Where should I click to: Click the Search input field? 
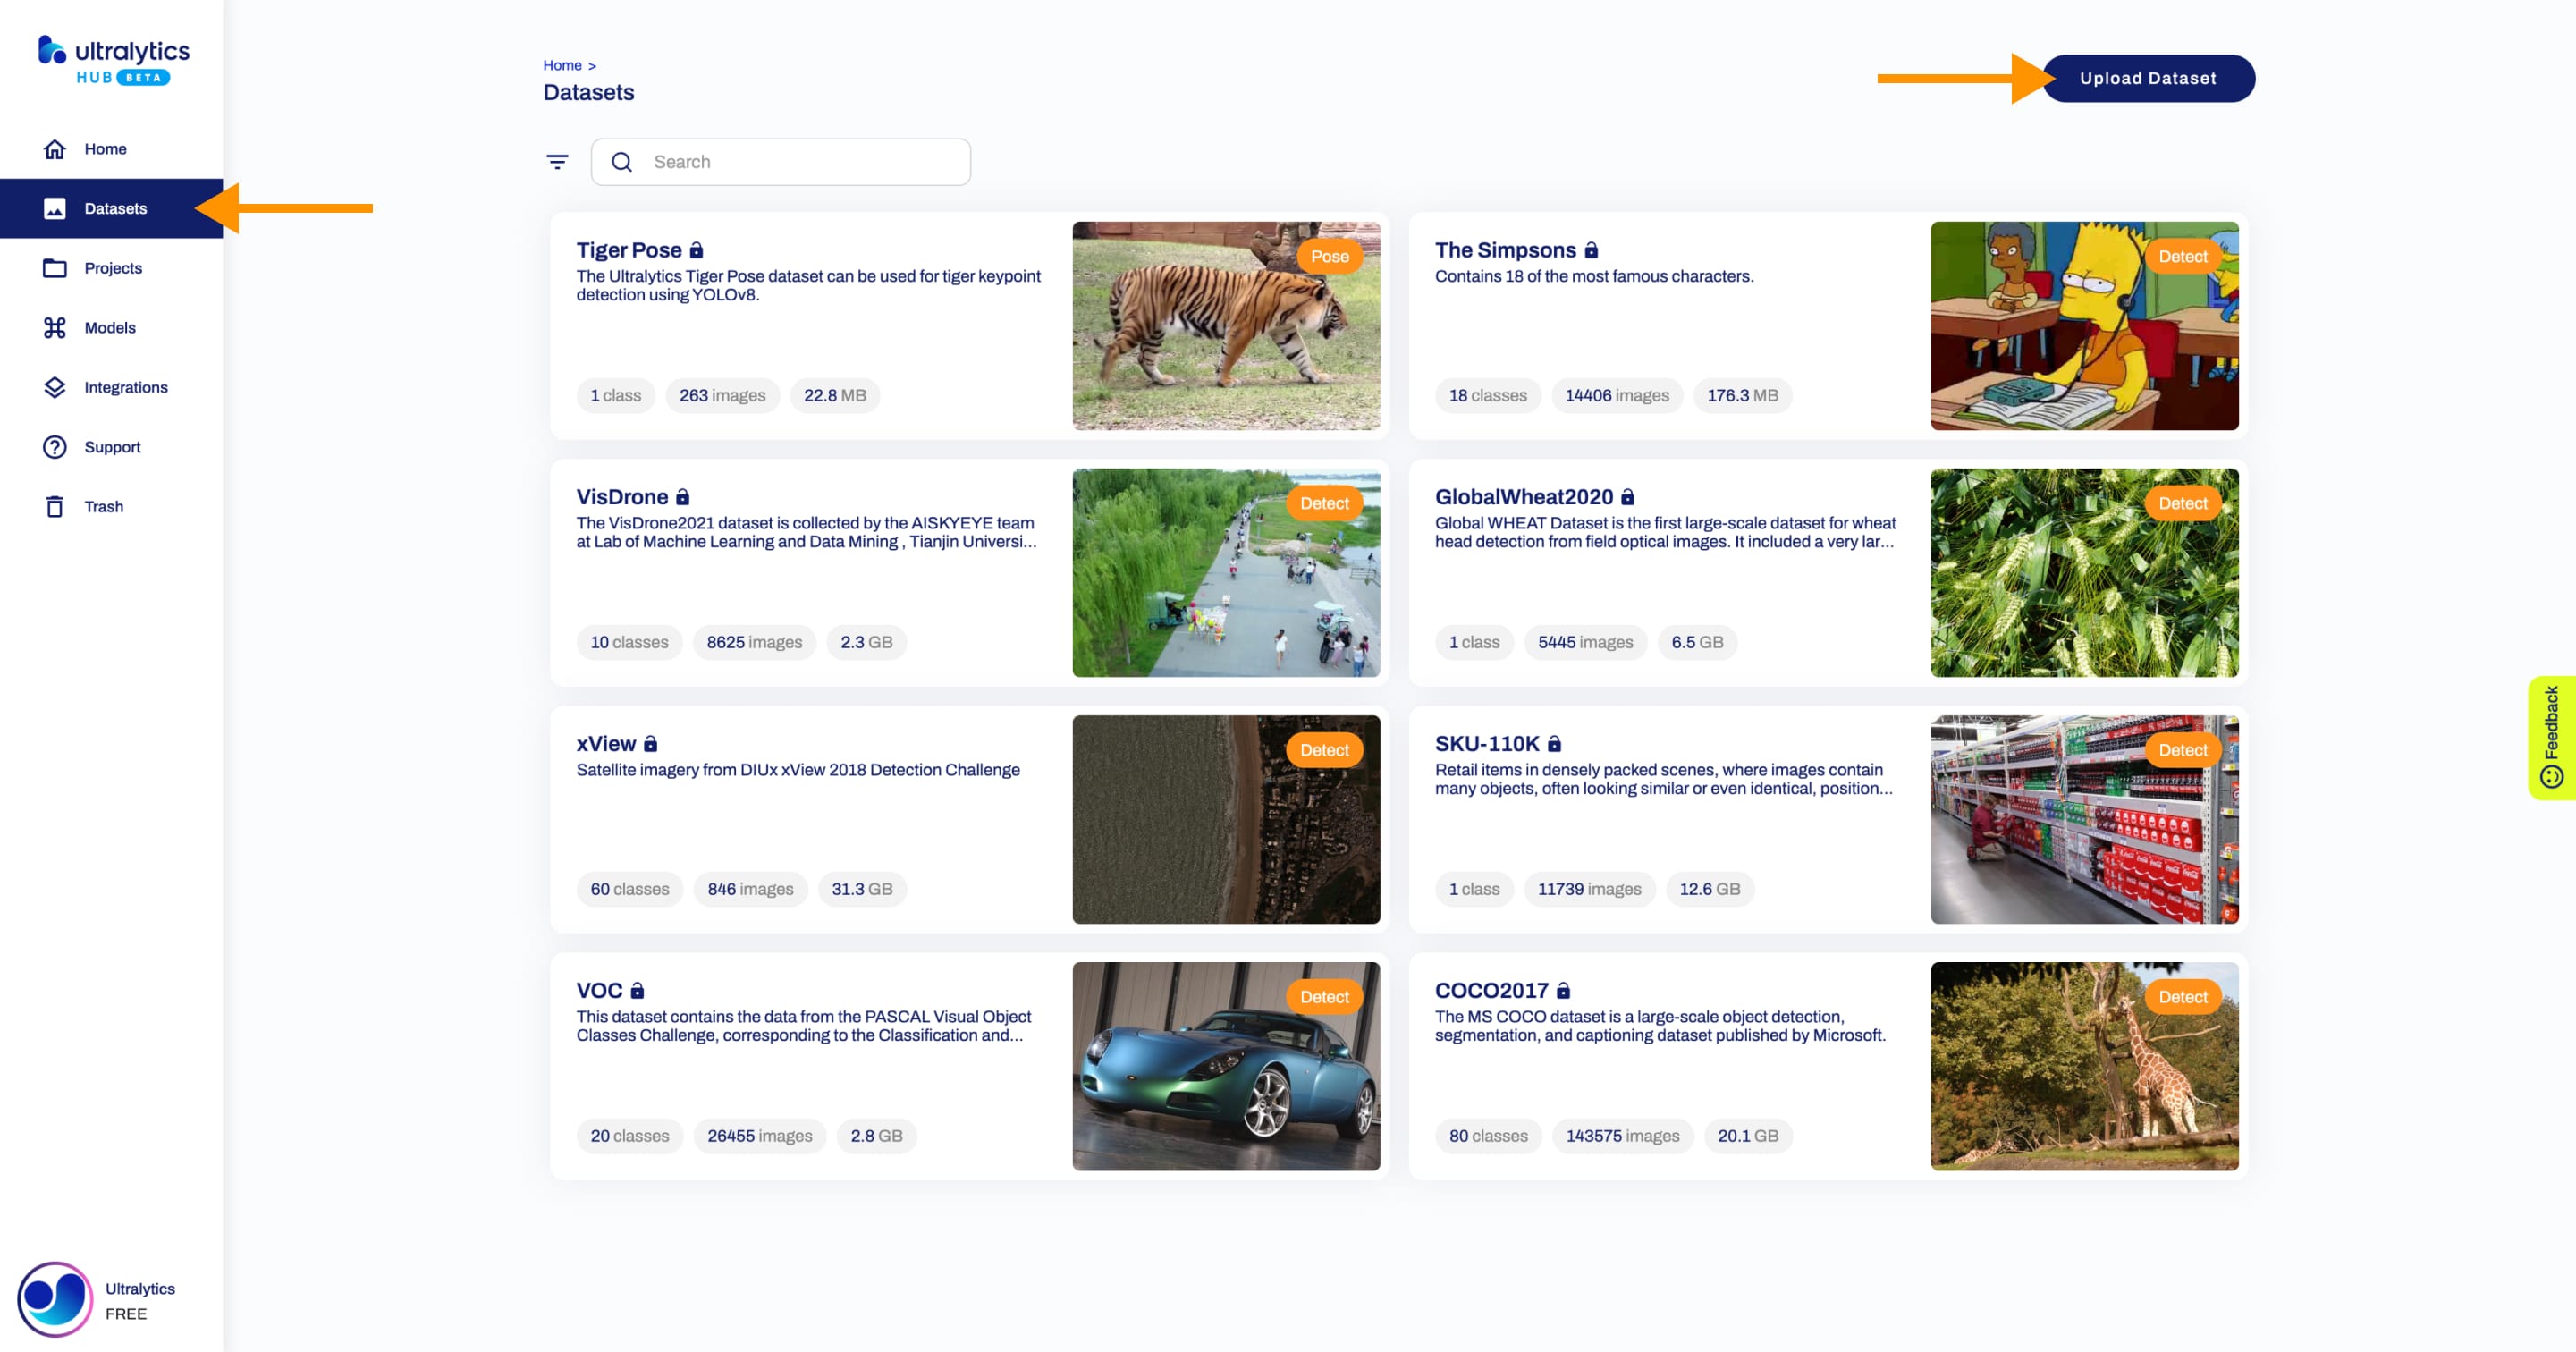pos(785,162)
